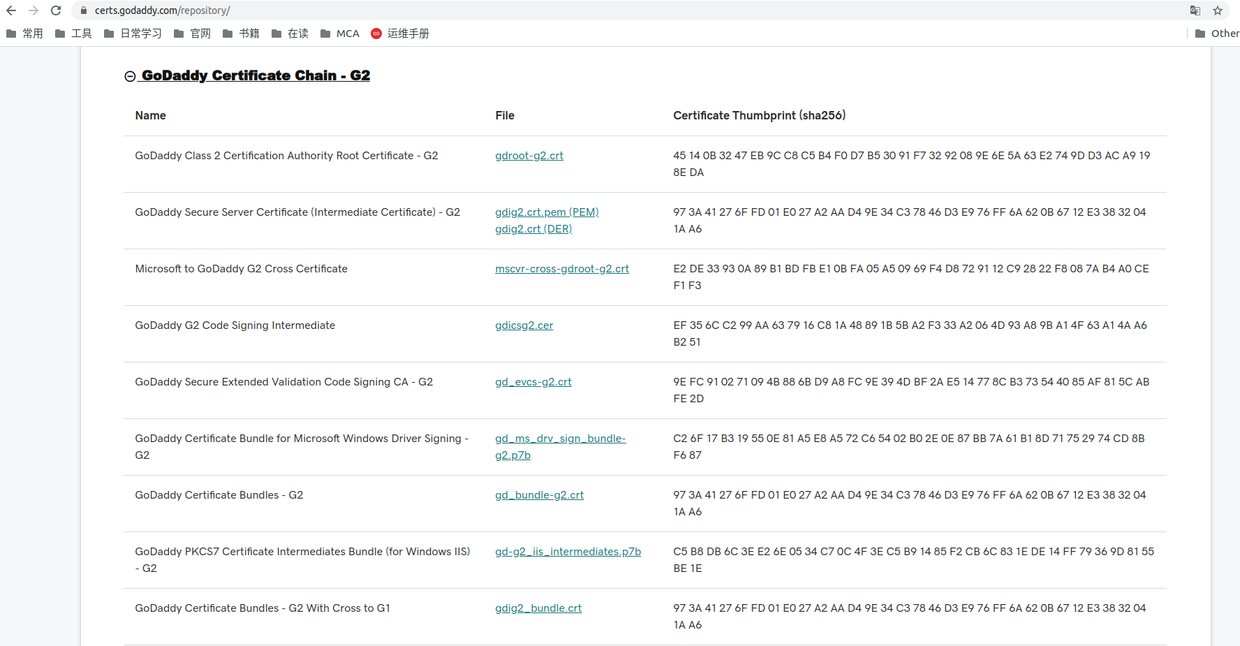Download the gdroot-g2.crt file
This screenshot has height=646, width=1240.
(x=529, y=156)
